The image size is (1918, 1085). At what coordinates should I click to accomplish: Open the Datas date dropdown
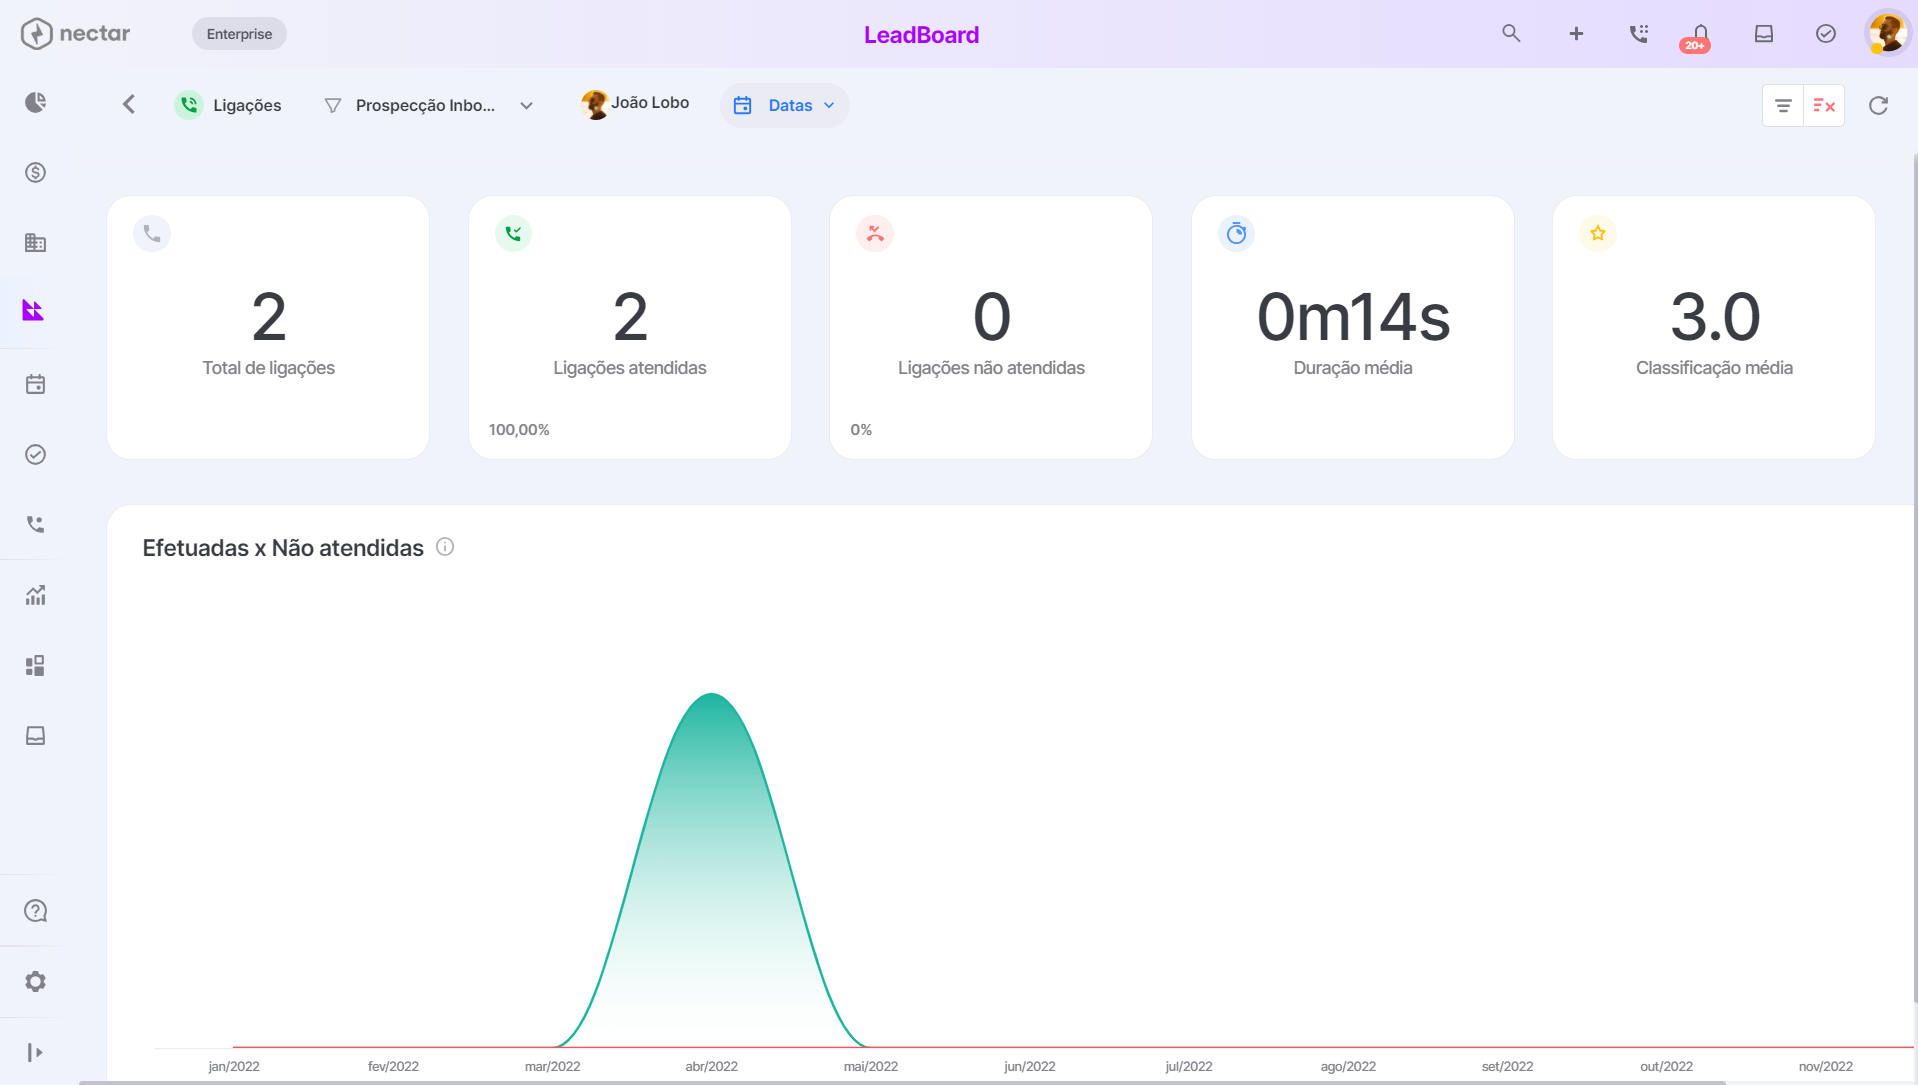(x=784, y=105)
